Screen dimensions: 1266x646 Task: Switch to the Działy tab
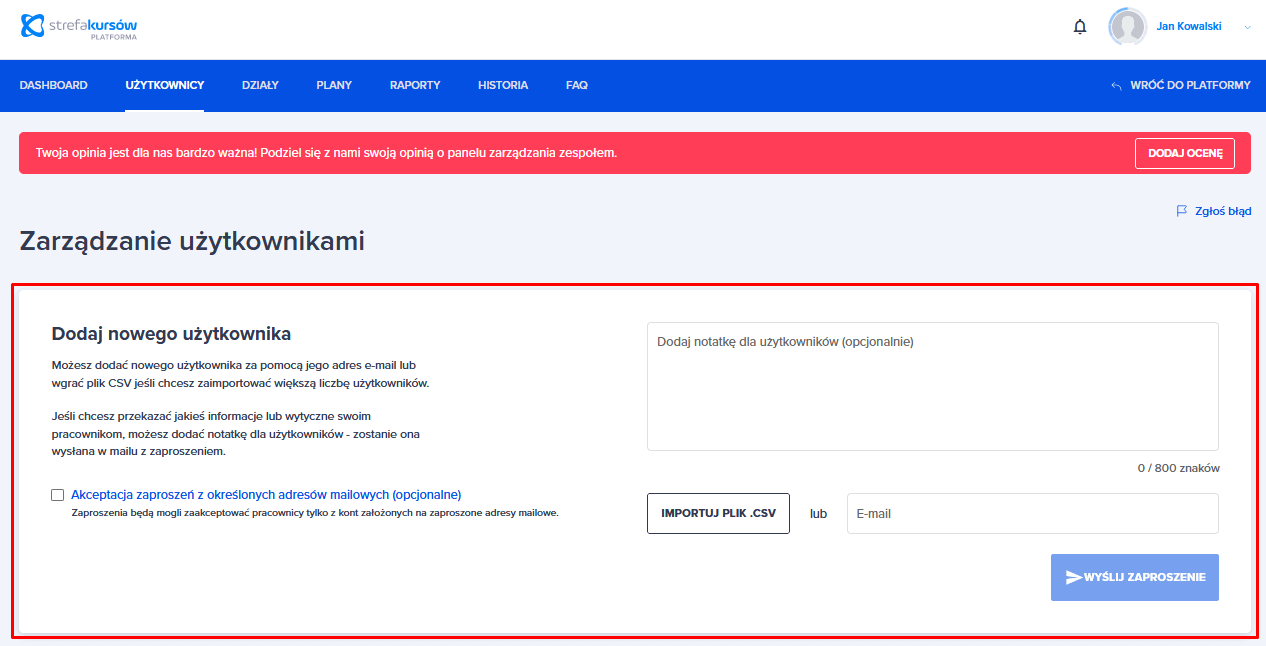(x=260, y=85)
